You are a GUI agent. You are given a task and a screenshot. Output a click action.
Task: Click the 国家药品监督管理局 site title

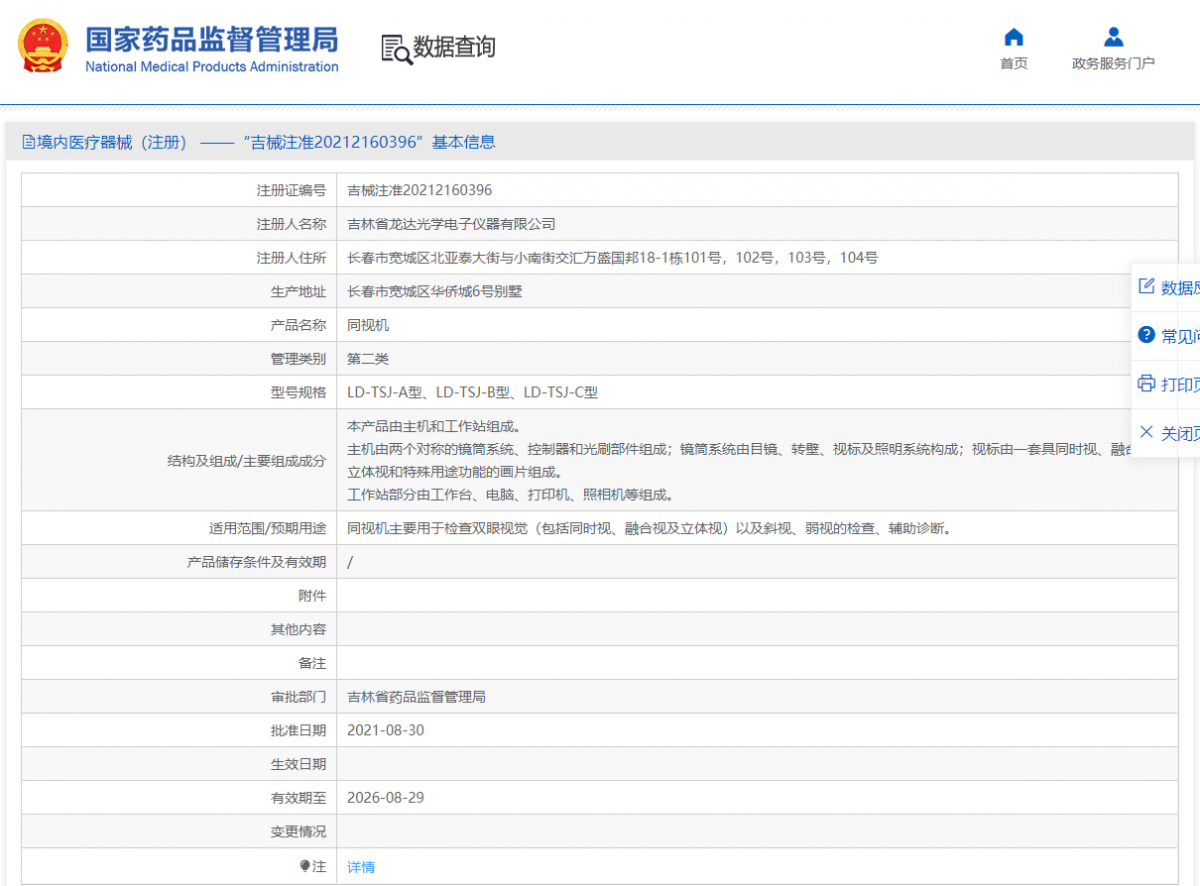coord(211,40)
